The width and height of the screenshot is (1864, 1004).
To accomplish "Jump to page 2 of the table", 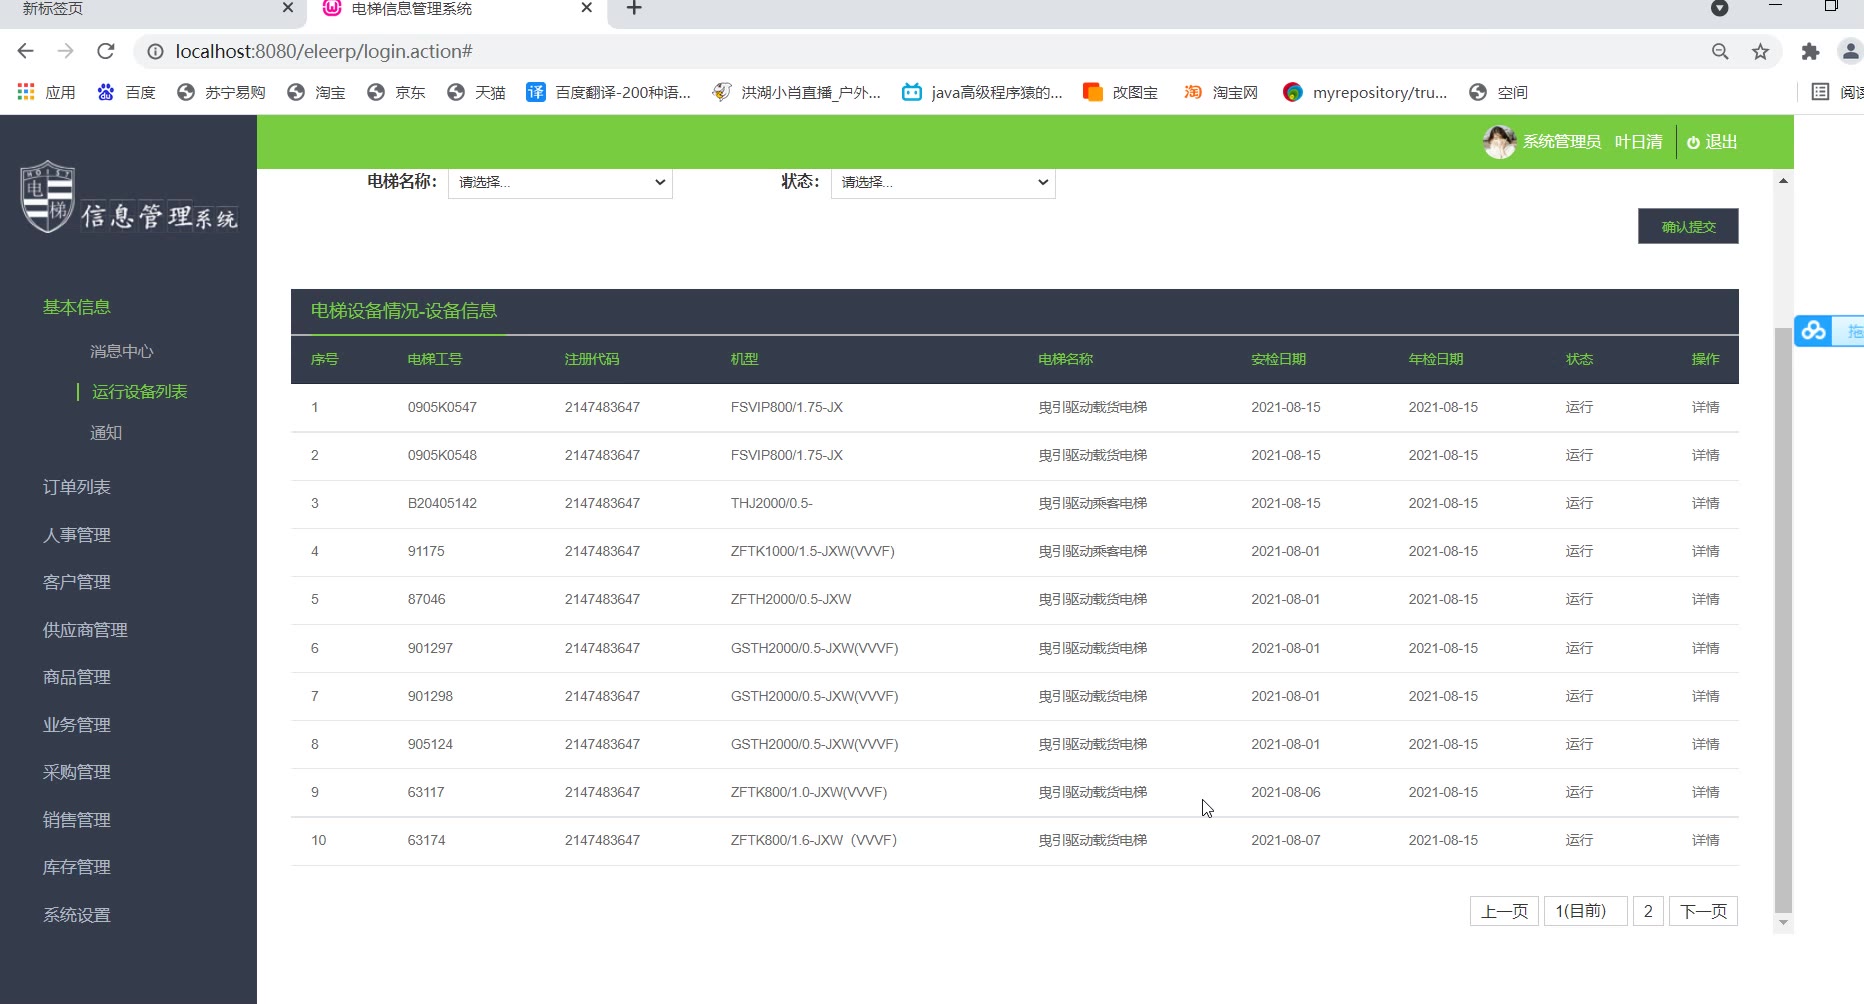I will click(1648, 911).
